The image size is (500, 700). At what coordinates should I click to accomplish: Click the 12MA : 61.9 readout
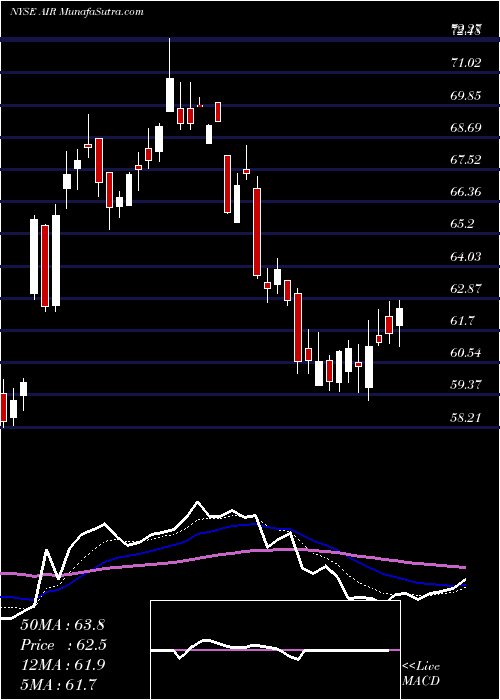point(62,665)
